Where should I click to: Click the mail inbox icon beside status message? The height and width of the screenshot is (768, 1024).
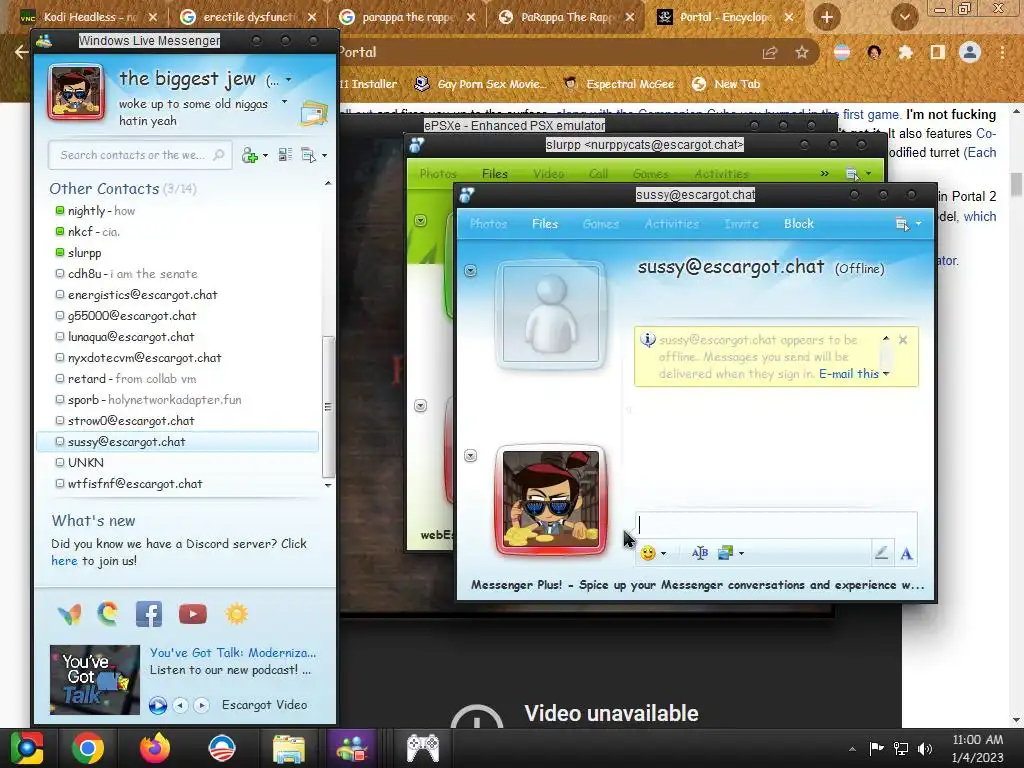(314, 113)
